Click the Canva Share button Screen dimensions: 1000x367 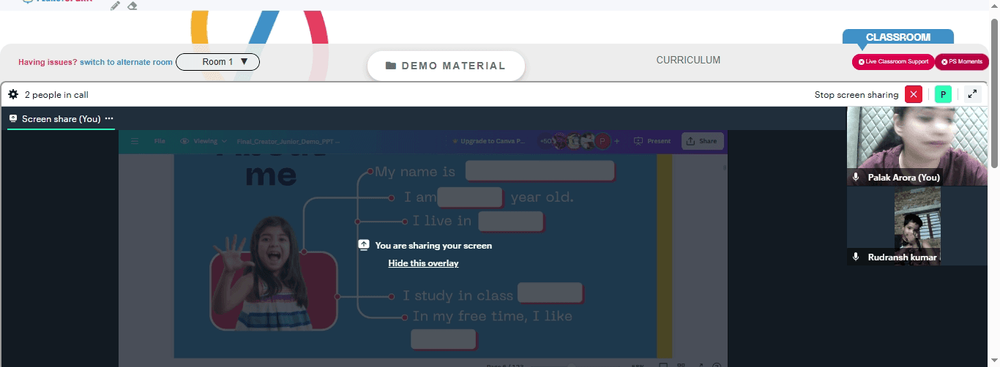tap(702, 141)
